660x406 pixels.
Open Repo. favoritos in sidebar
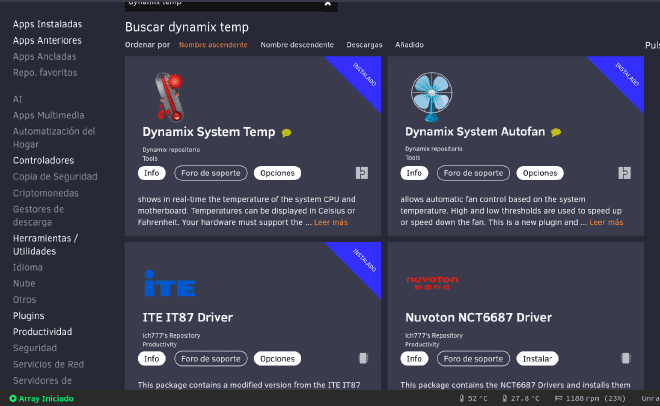coord(45,72)
